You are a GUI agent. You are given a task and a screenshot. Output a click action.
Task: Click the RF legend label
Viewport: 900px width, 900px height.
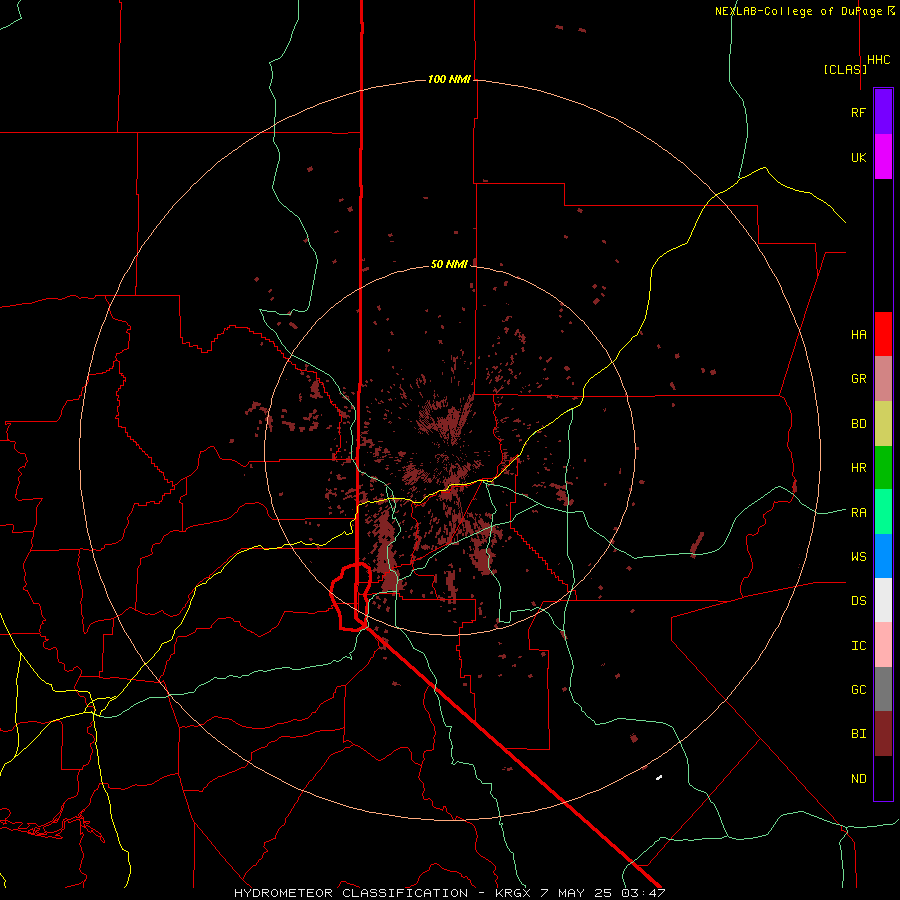tap(858, 112)
